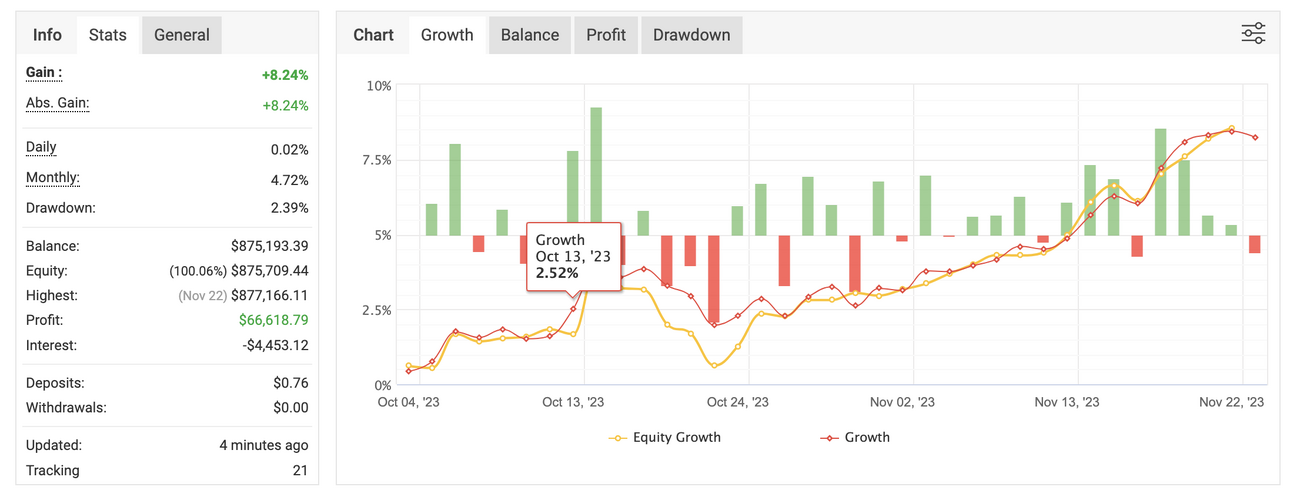Screen dimensions: 1290x497
Task: Open the Profit chart tab
Action: [x=606, y=34]
